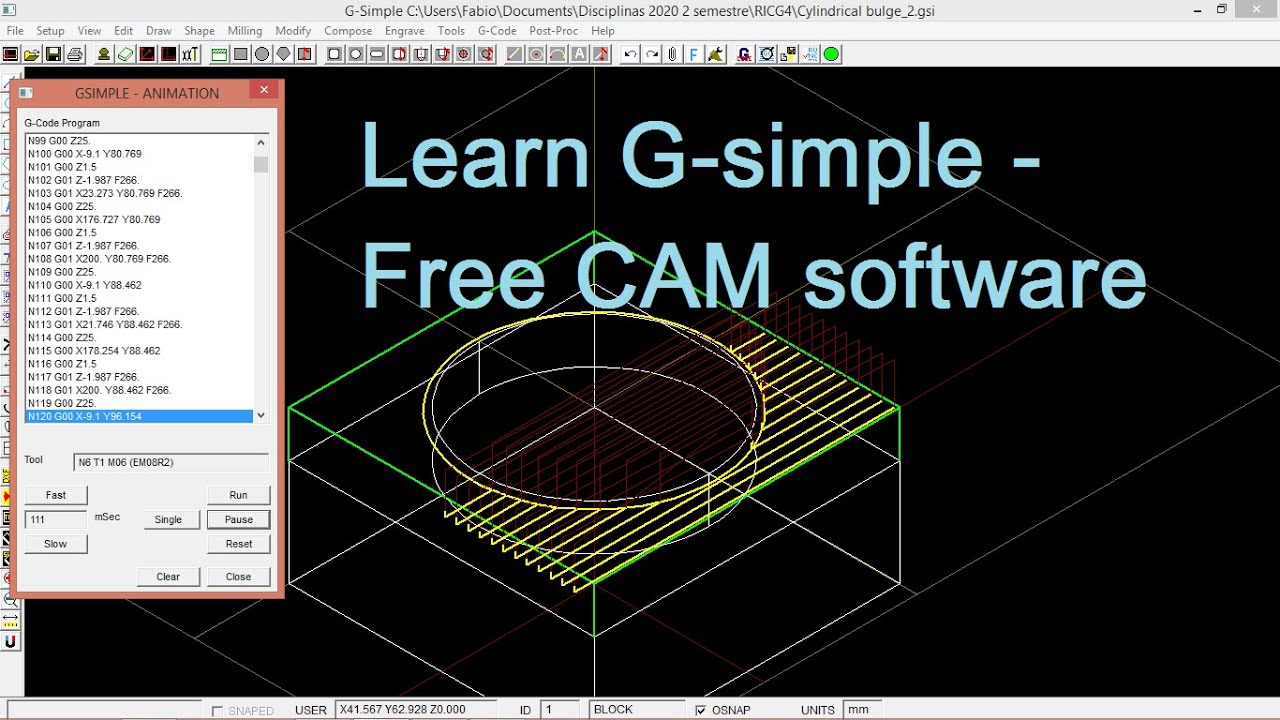Screen dimensions: 1280x720
Task: Click the gray square shape icon
Action: pyautogui.click(x=240, y=54)
